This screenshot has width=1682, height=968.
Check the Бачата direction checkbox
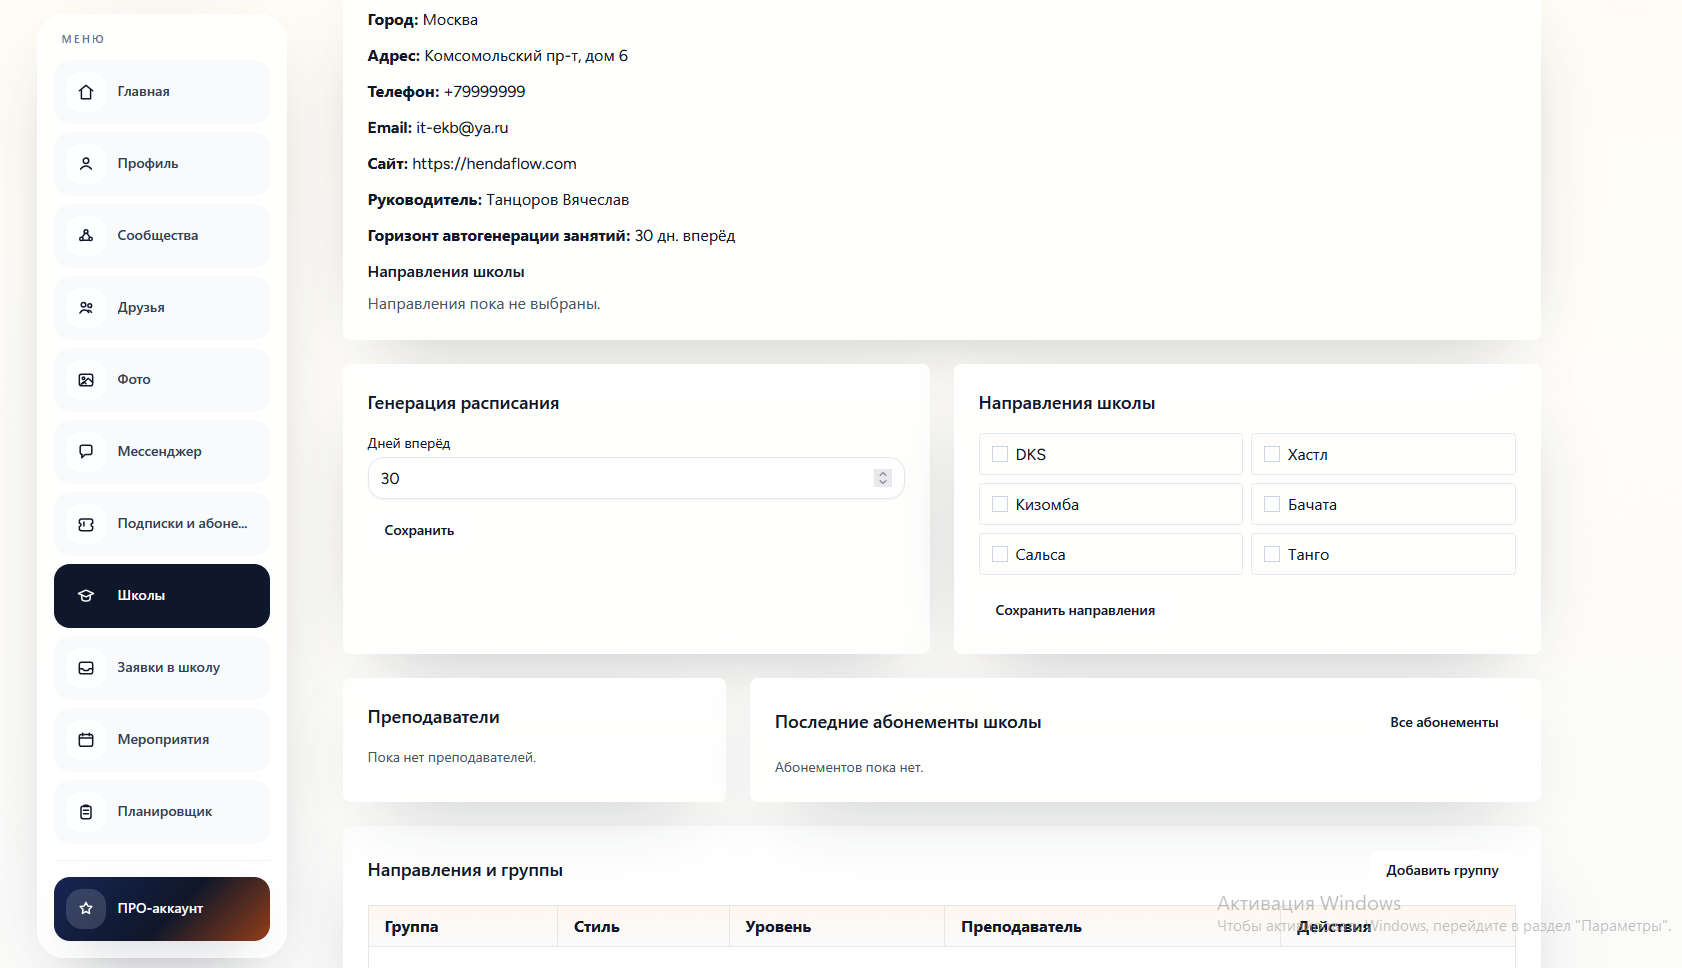click(x=1272, y=504)
